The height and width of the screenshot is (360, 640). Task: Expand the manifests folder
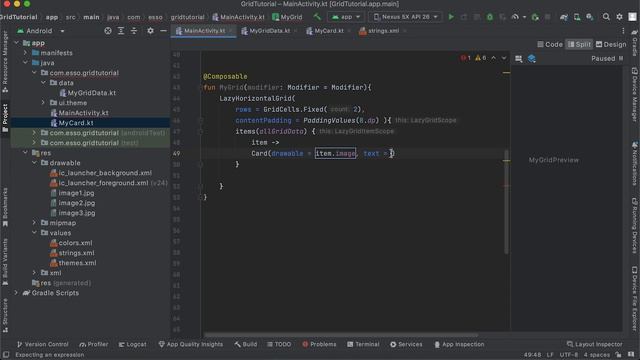click(26, 53)
